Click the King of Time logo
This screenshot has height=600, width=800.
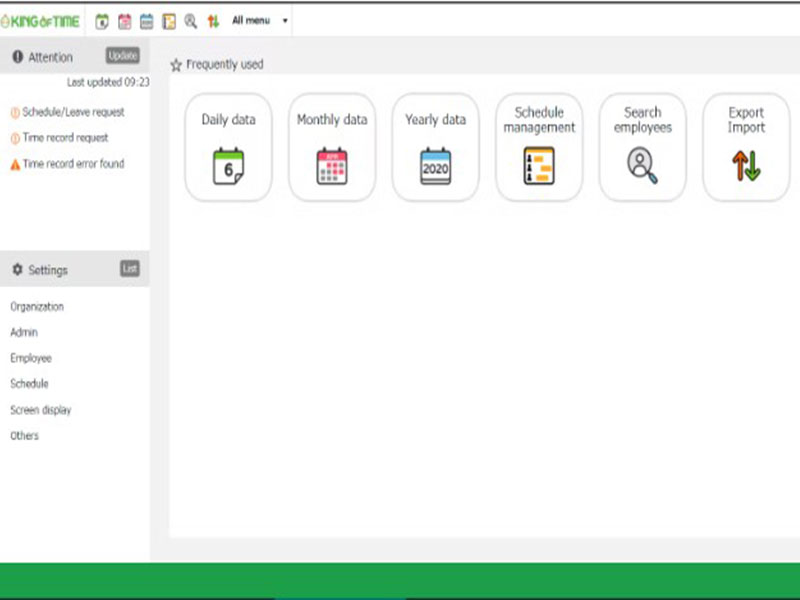41,21
